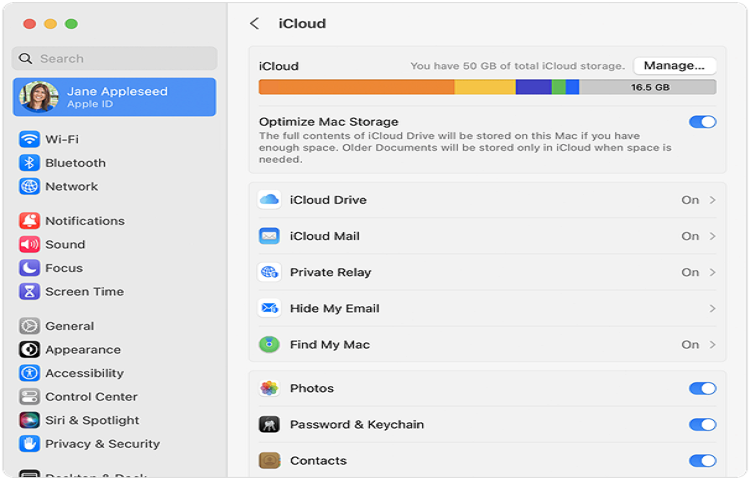Select the Accessibility icon
The image size is (750, 480).
click(29, 373)
